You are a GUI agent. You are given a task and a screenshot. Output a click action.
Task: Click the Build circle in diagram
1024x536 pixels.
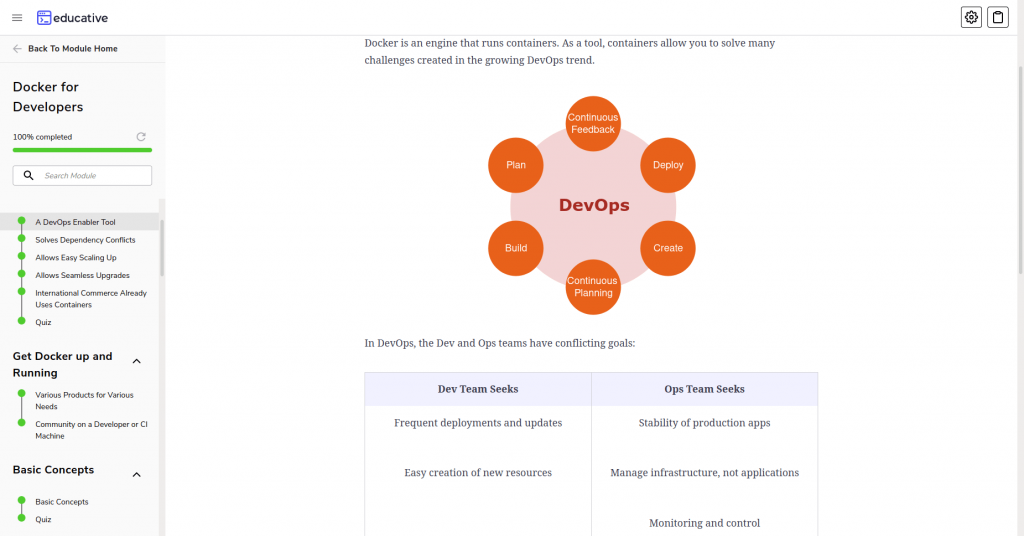516,248
